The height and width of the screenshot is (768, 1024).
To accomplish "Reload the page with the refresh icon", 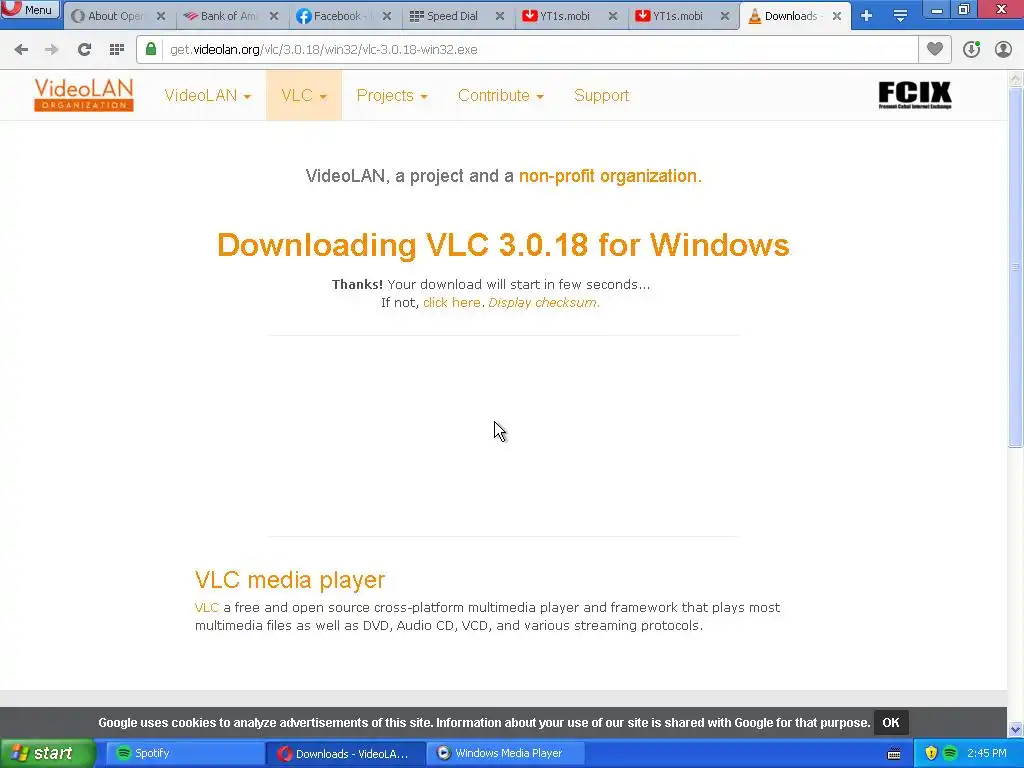I will 84,50.
